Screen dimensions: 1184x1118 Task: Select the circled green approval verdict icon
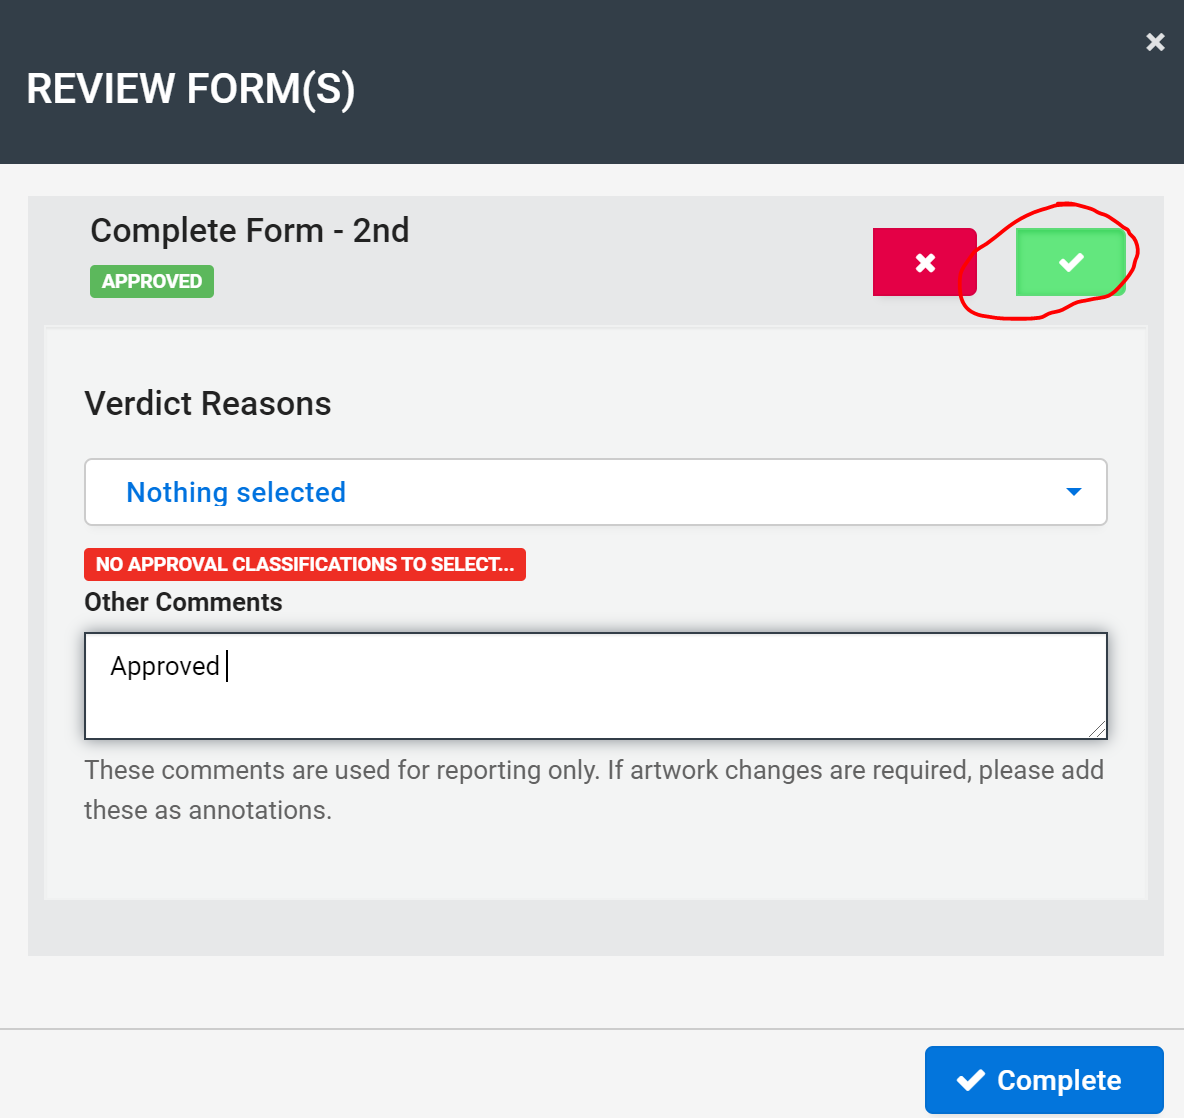[x=1071, y=261]
